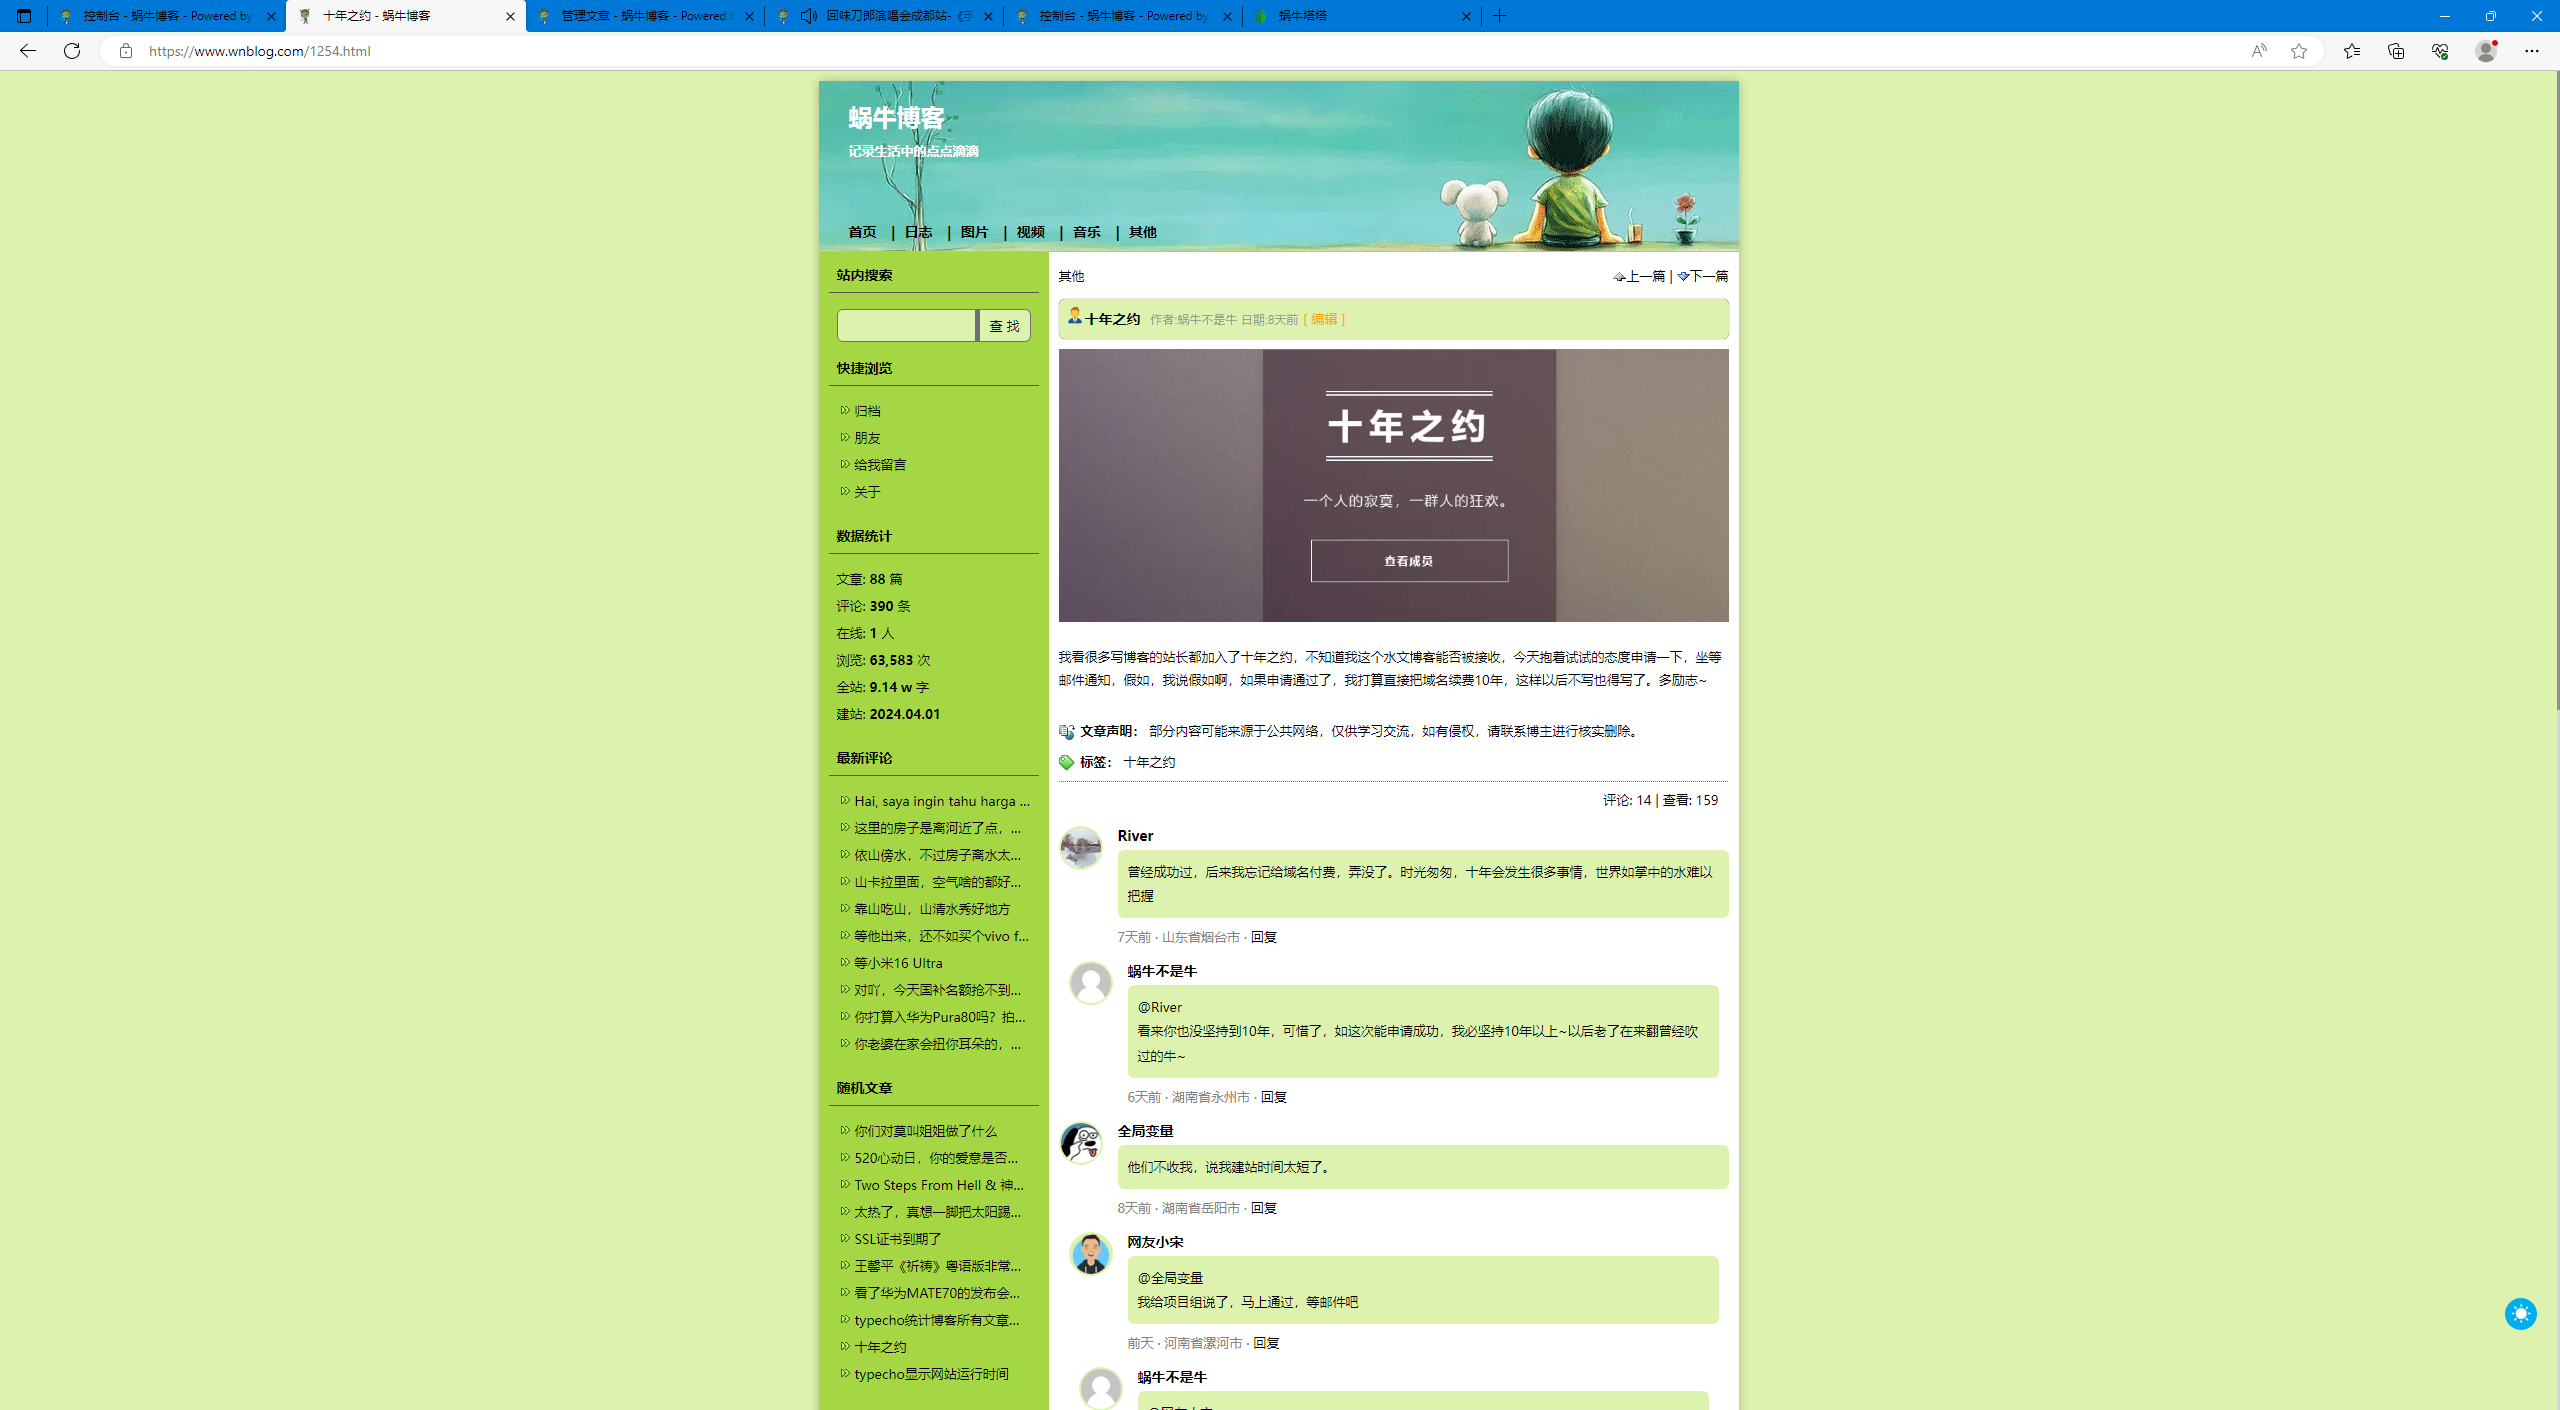Add page to favorites star icon

(x=2299, y=51)
